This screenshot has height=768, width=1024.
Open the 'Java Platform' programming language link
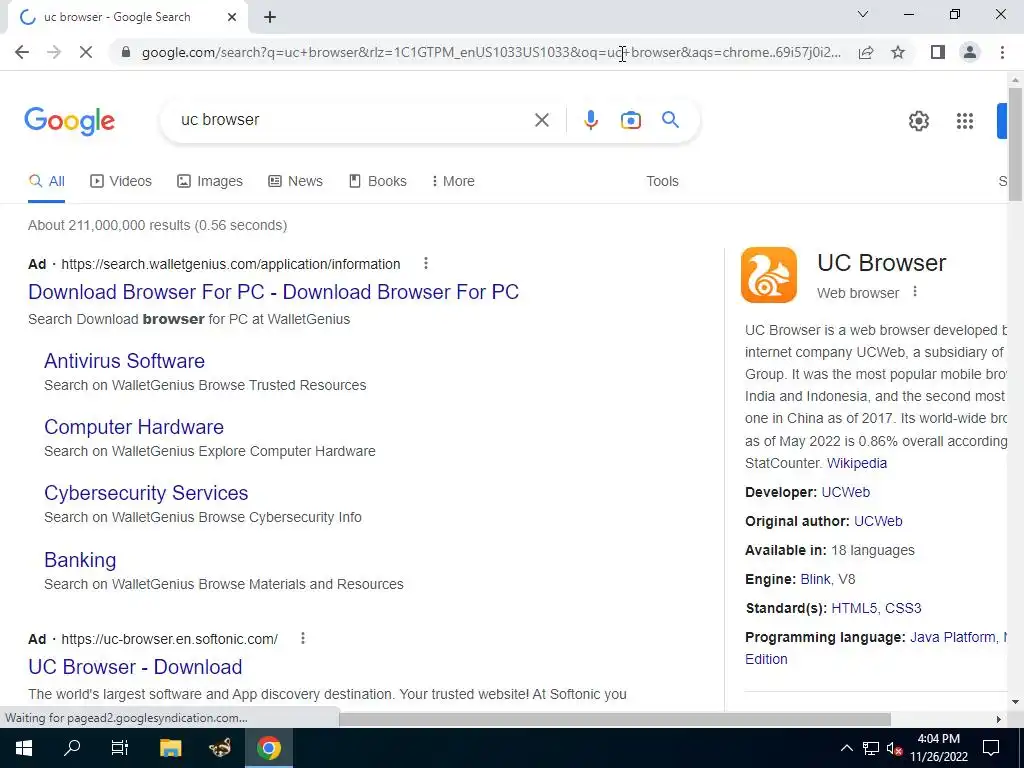click(953, 637)
